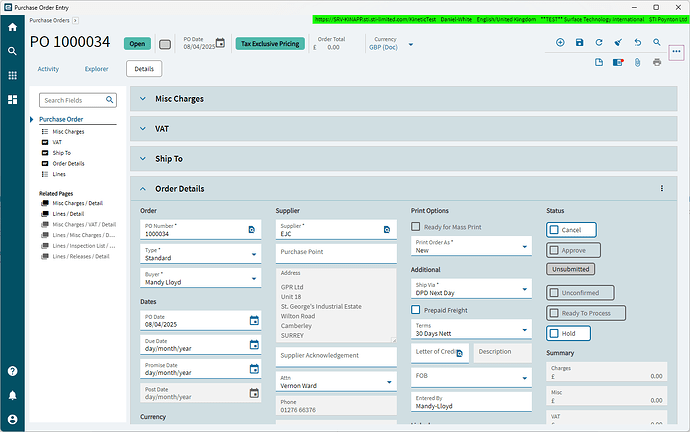The image size is (690, 432).
Task: Open the Ship Via dropdown
Action: [x=525, y=289]
